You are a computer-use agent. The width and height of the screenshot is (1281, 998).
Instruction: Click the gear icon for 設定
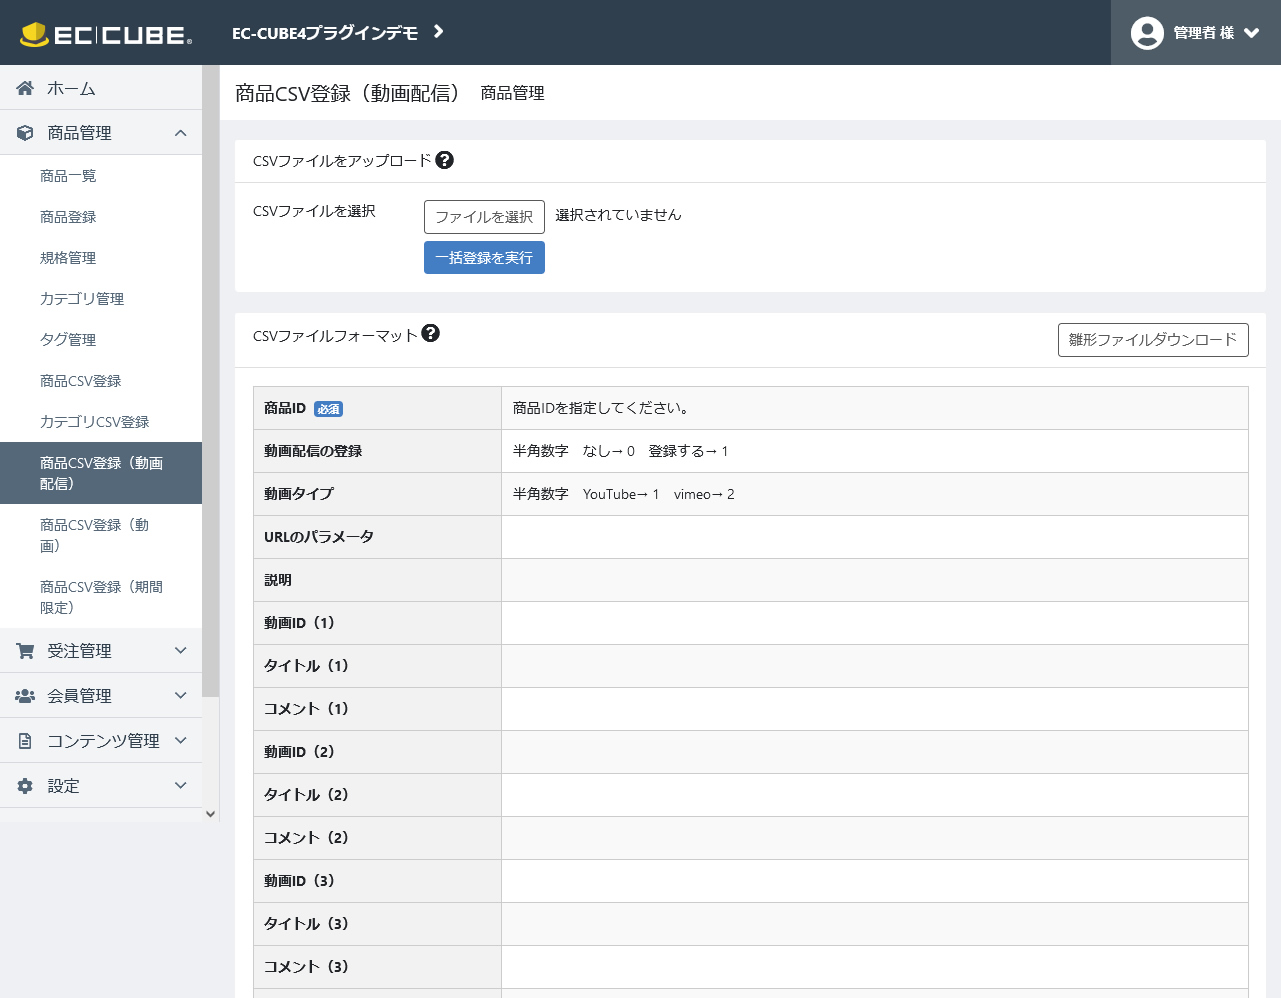(25, 786)
